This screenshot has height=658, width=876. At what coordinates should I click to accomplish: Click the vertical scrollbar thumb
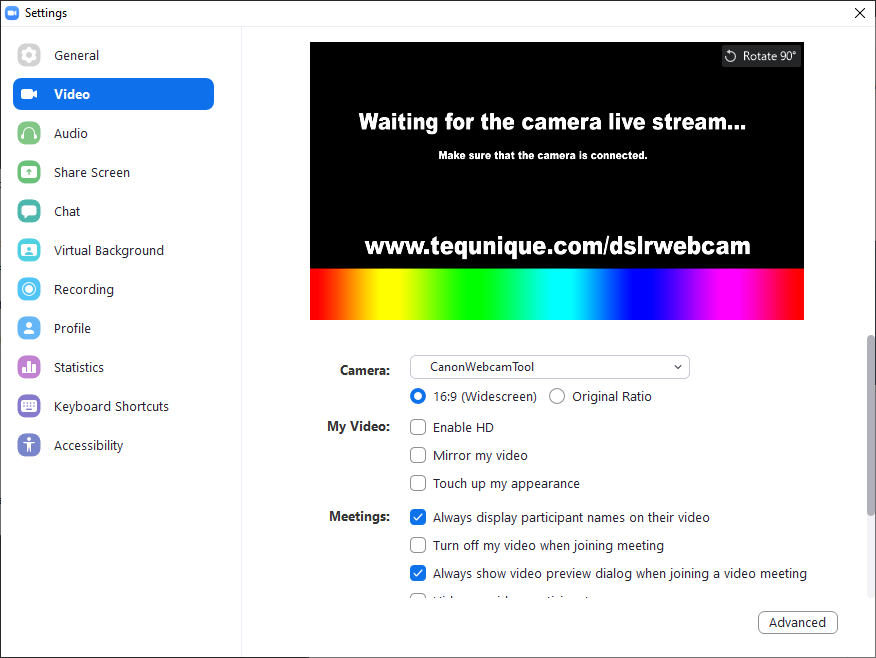pyautogui.click(x=870, y=425)
